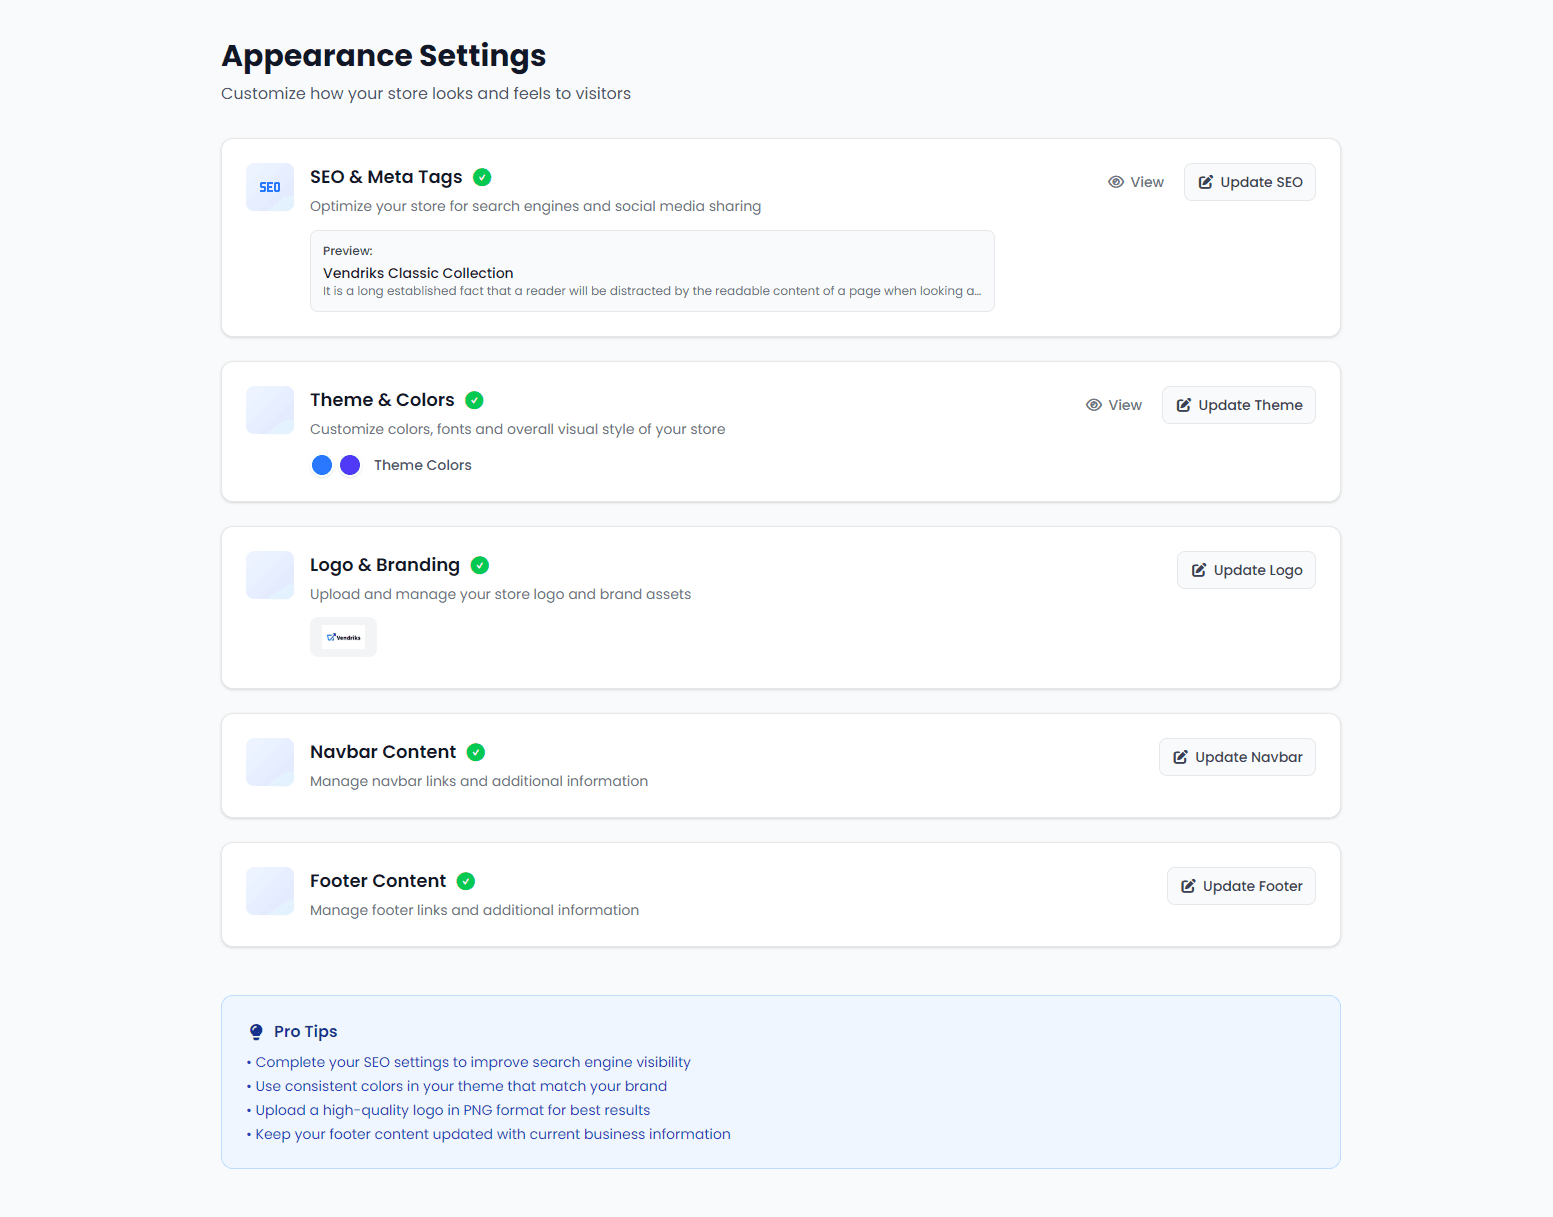Pick the blue theme color swatch
1553x1217 pixels.
pos(322,465)
